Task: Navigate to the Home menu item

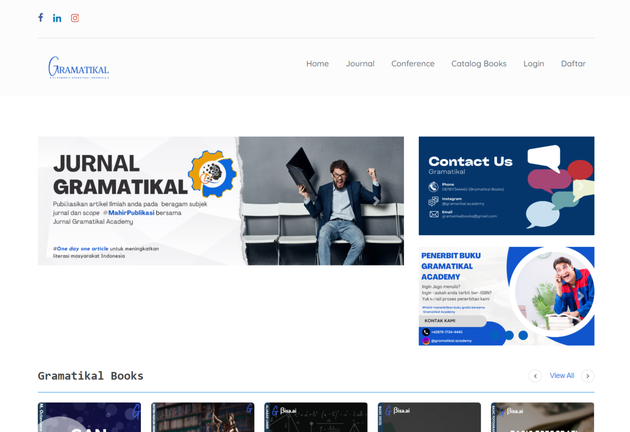Action: point(317,64)
